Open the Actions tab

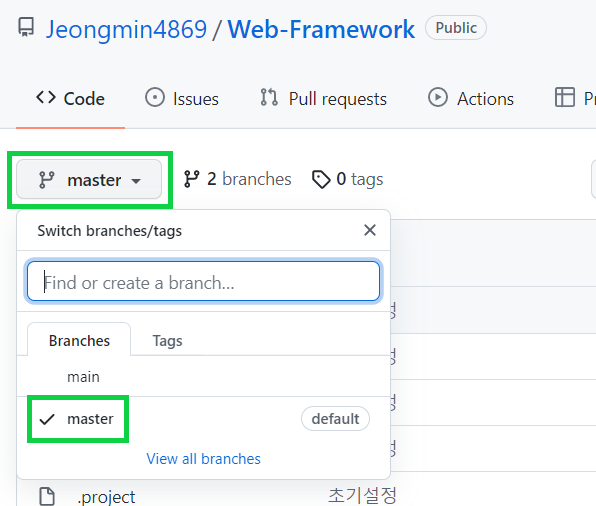point(471,99)
